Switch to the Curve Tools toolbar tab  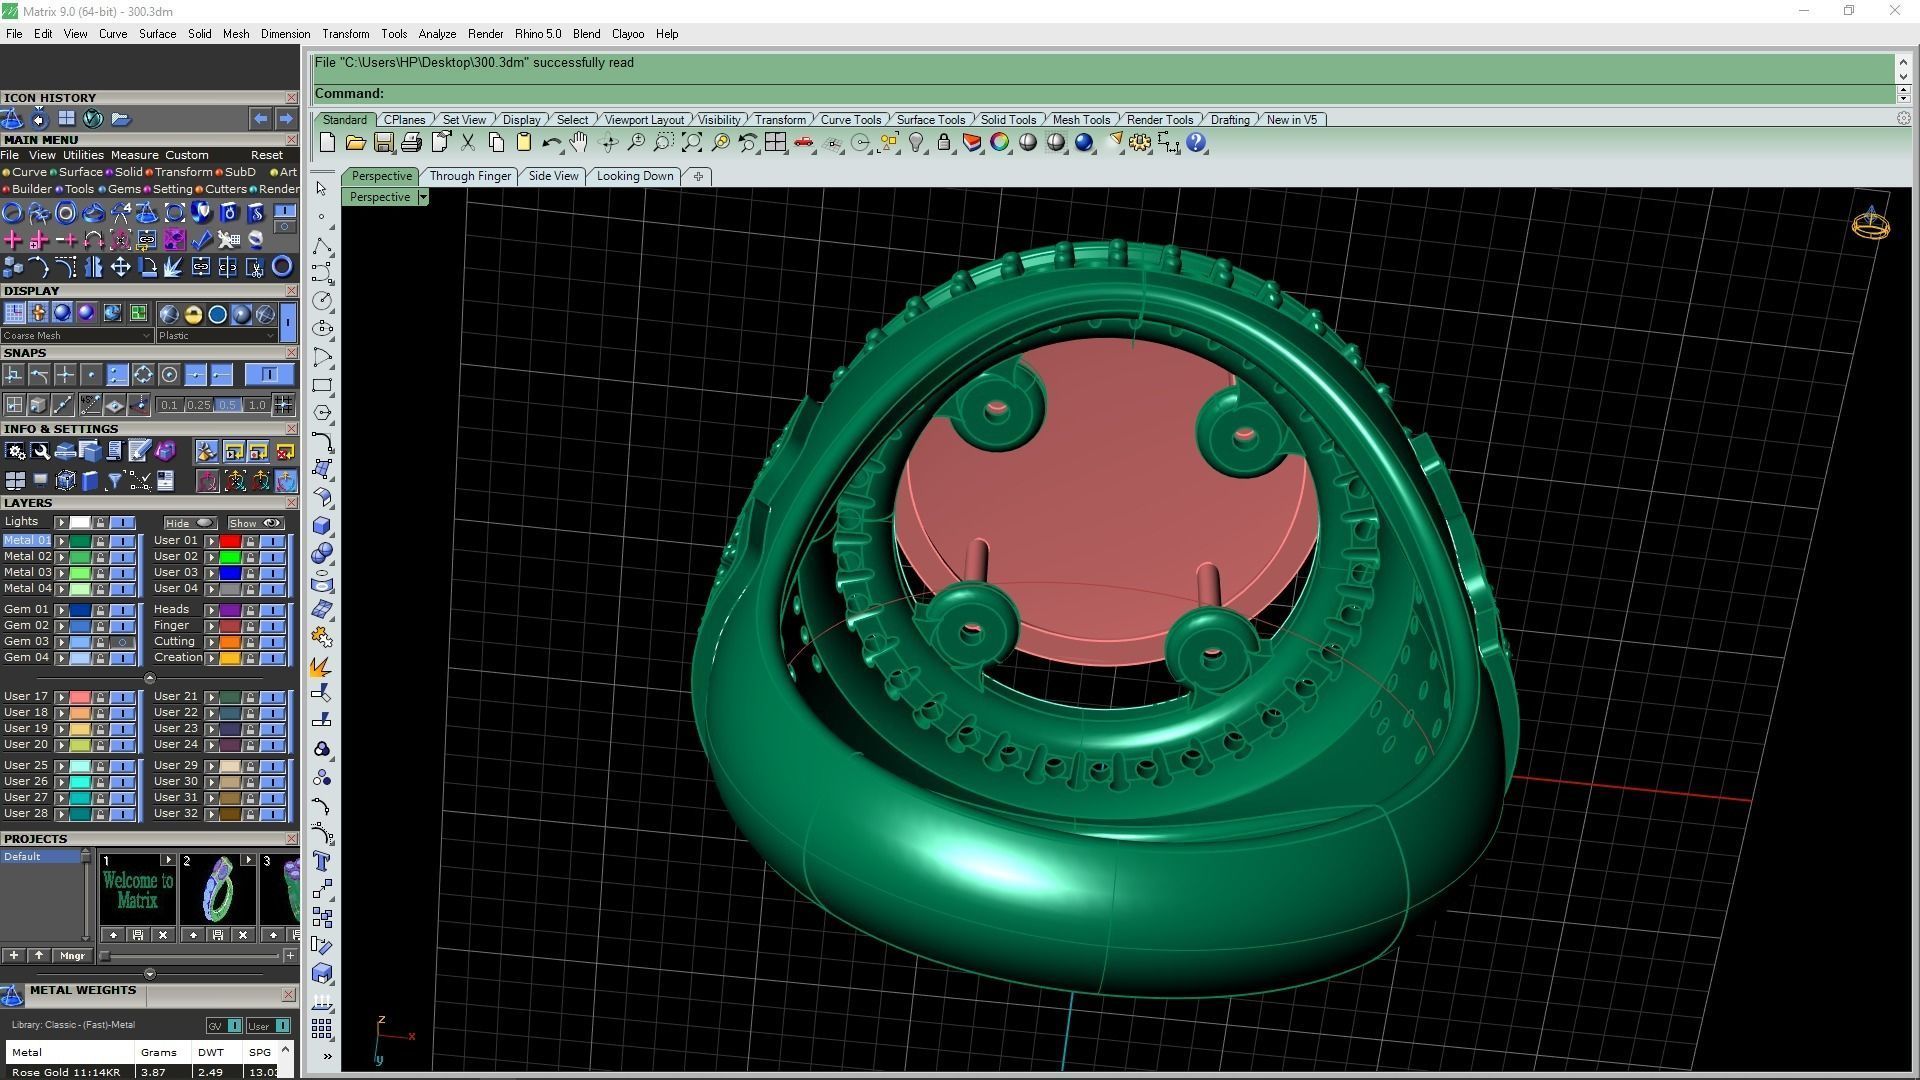pyautogui.click(x=851, y=120)
